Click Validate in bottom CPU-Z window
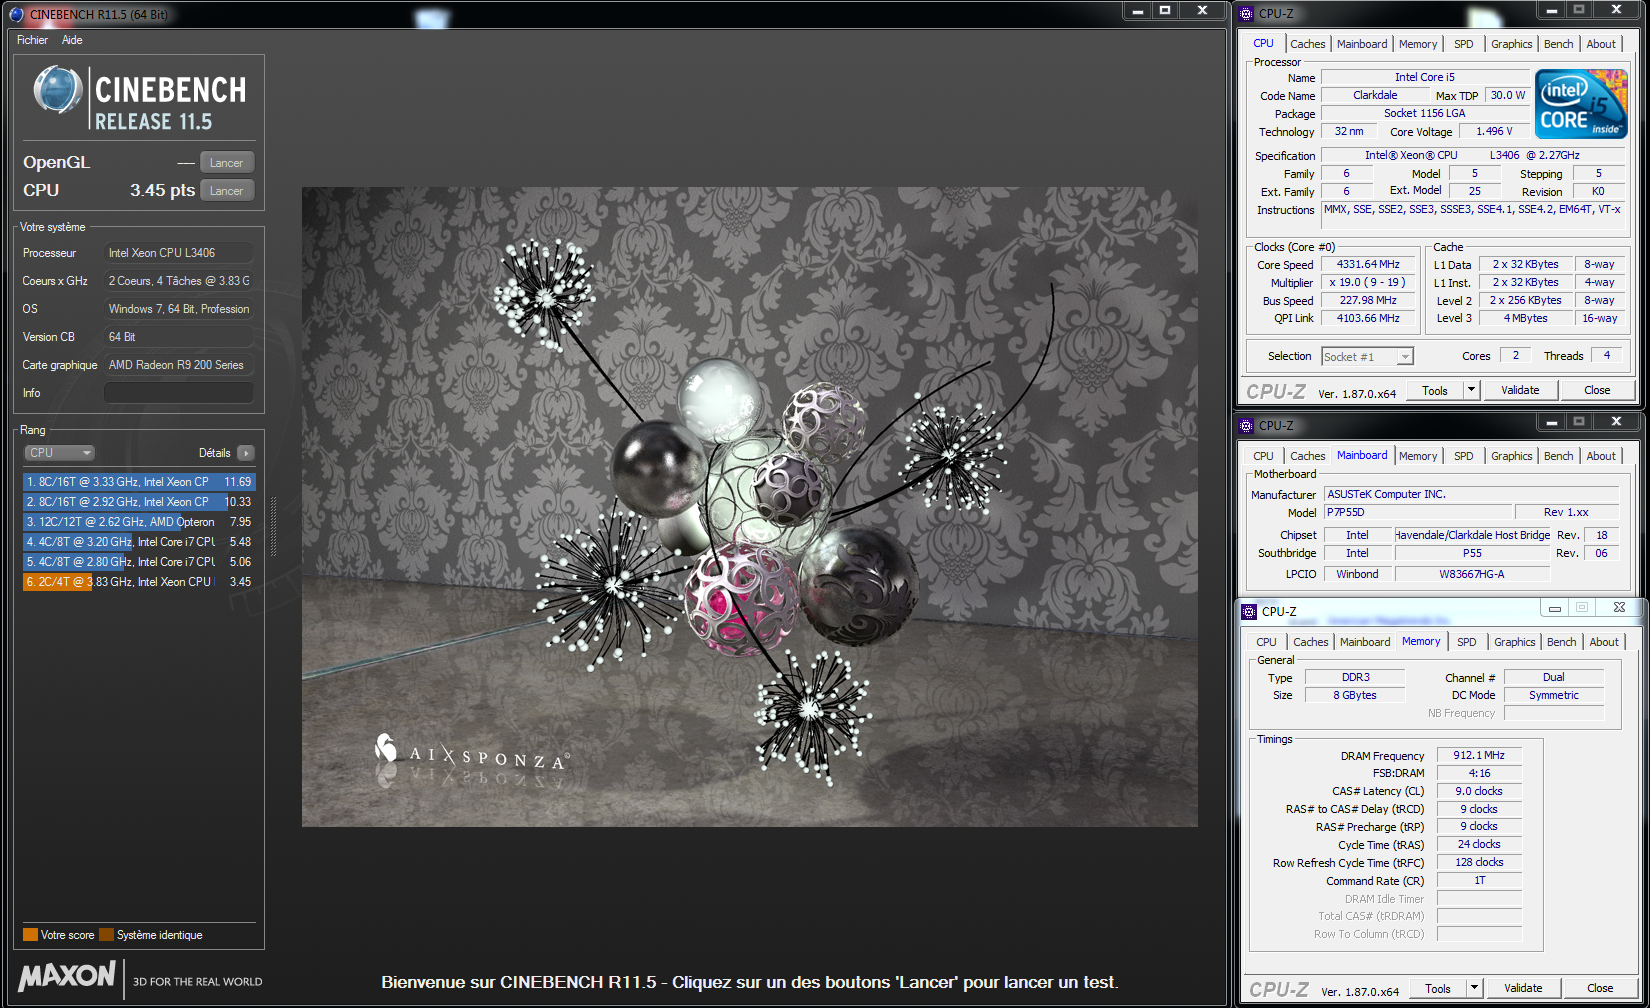The height and width of the screenshot is (1008, 1650). pos(1523,989)
